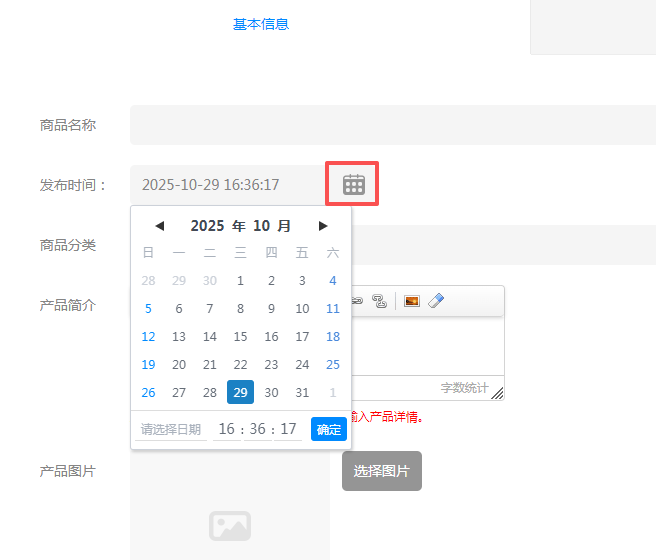Select date 30 in October's last row

pyautogui.click(x=271, y=392)
